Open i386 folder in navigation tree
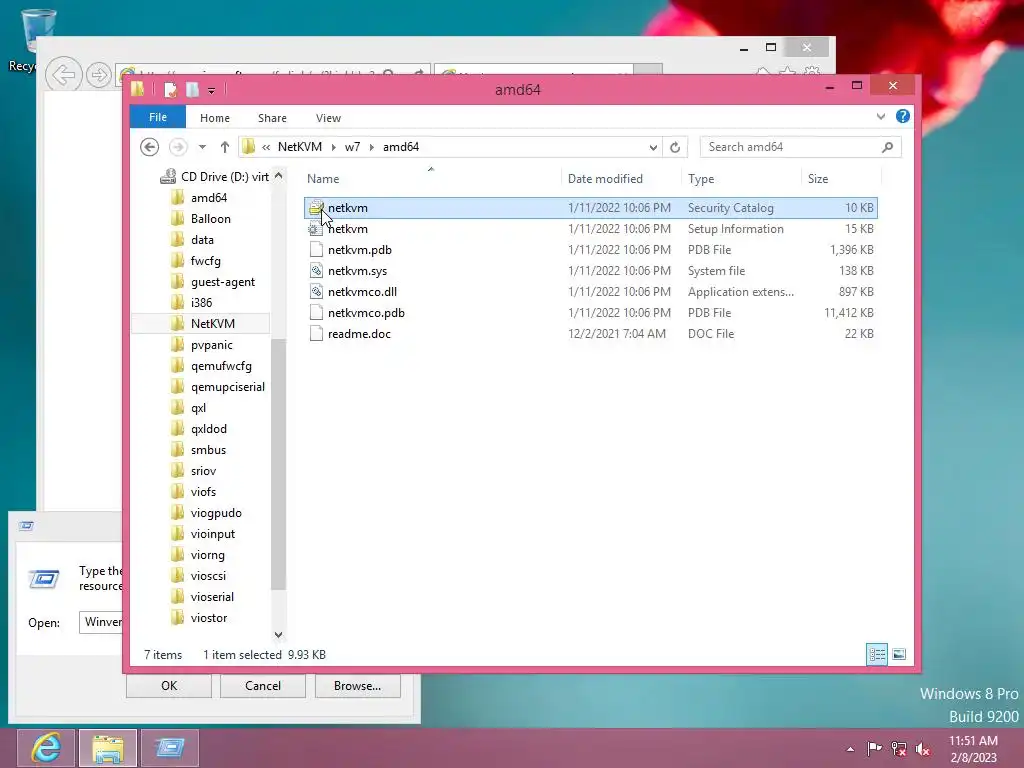This screenshot has width=1024, height=768. pos(201,302)
